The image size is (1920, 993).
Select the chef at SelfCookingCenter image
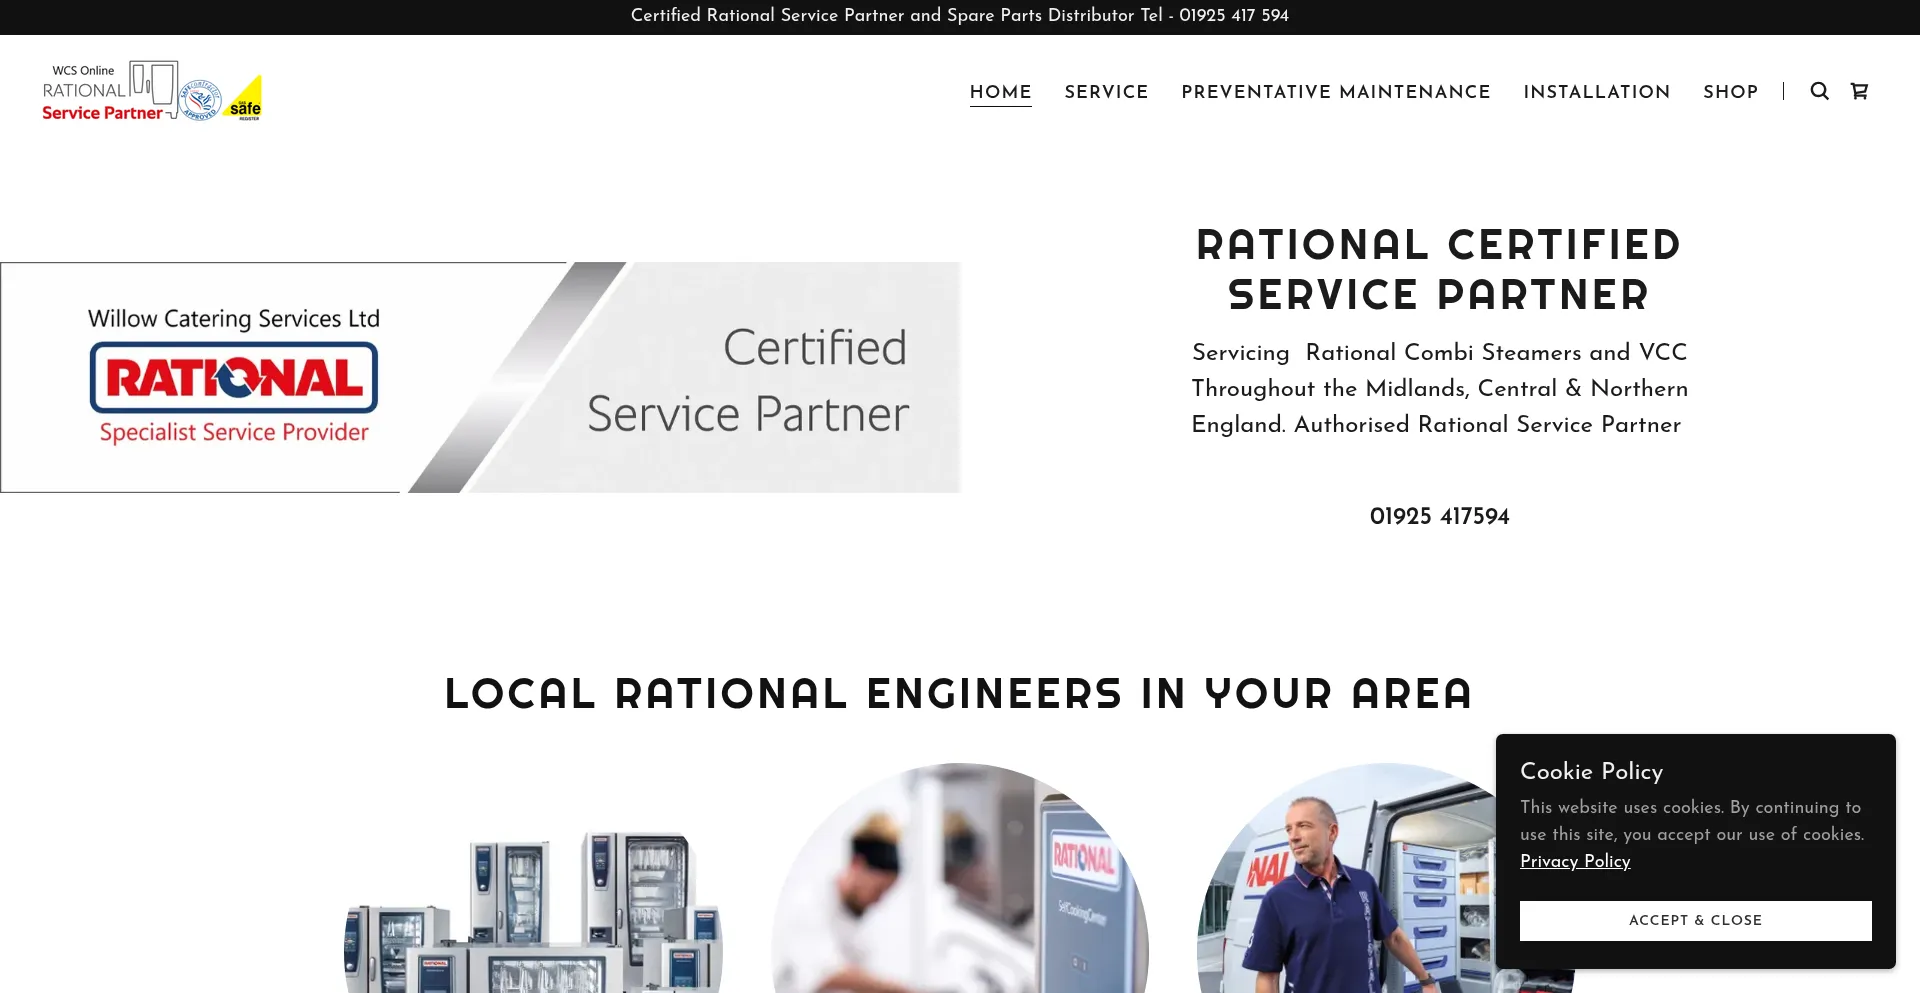[960, 878]
